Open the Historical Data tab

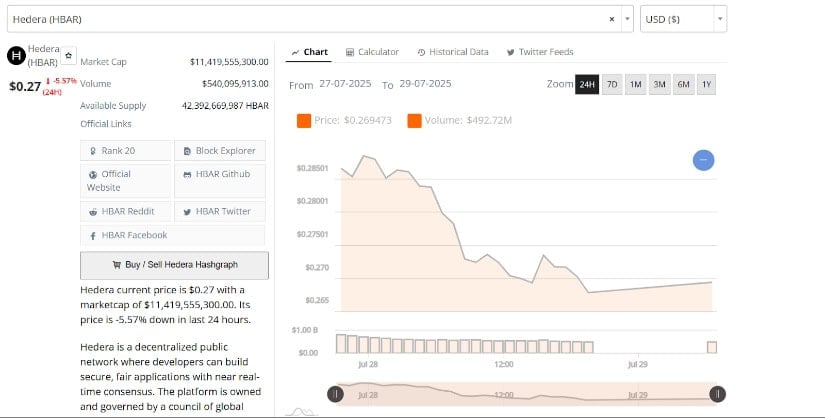453,52
